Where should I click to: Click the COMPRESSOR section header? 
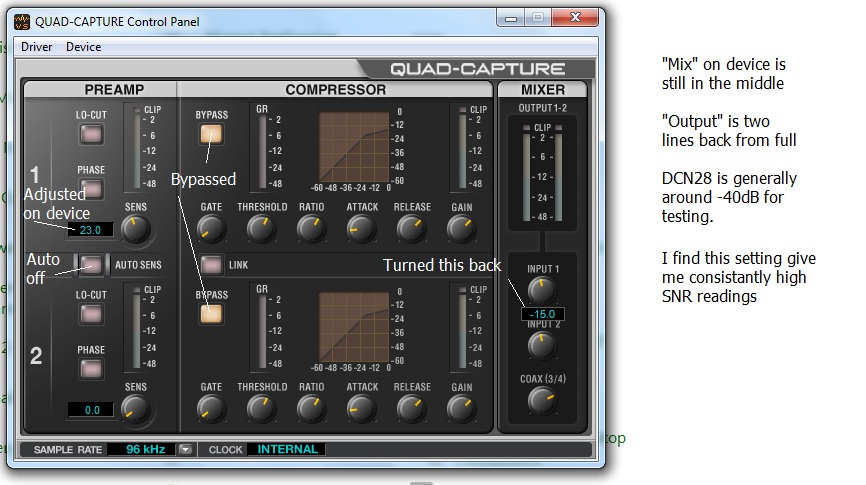pos(335,89)
